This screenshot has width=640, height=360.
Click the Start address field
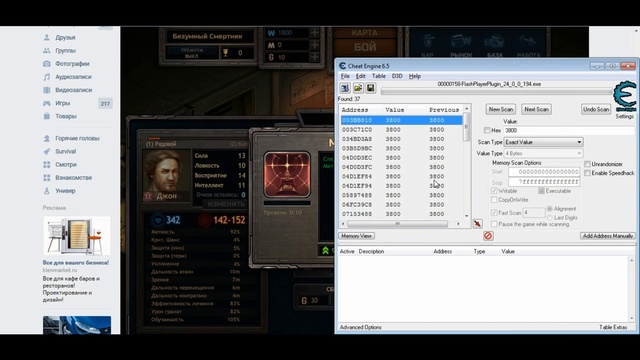544,172
